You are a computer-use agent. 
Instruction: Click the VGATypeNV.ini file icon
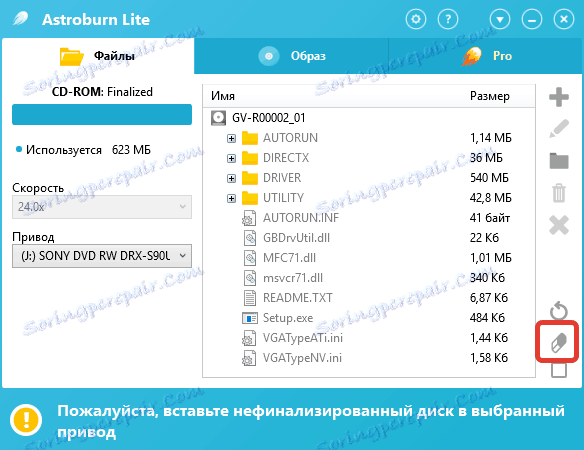click(249, 358)
